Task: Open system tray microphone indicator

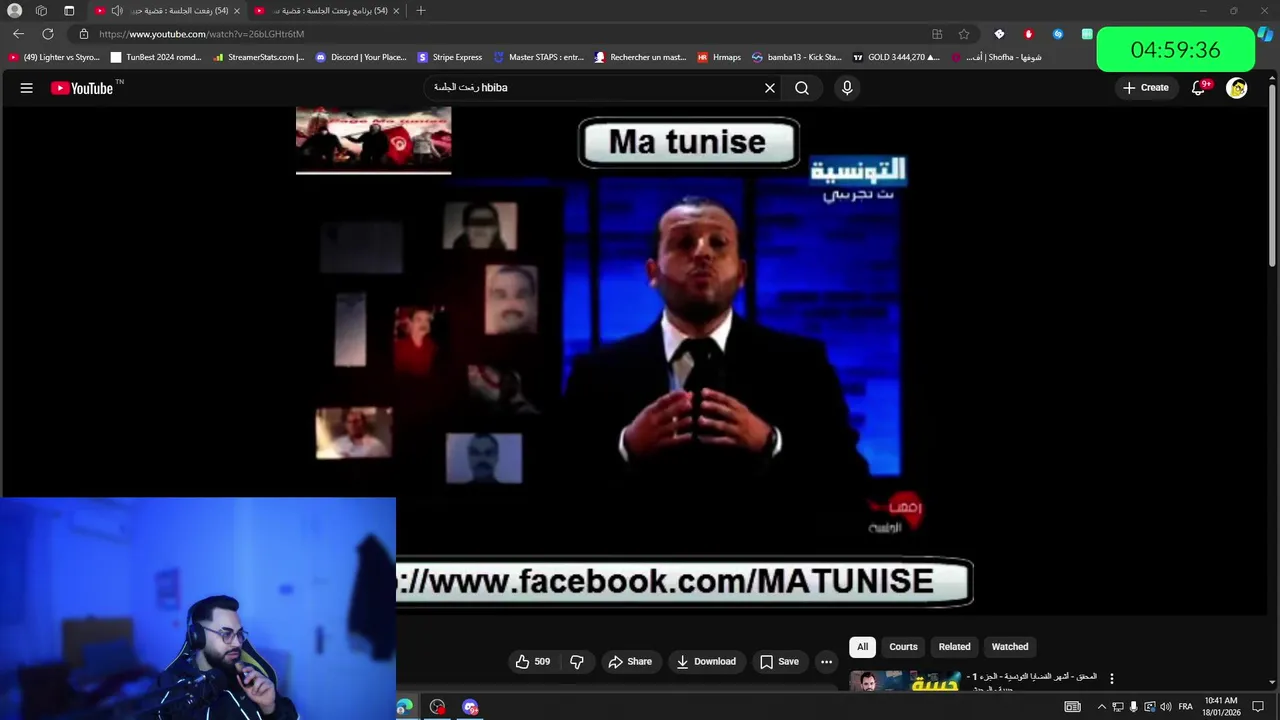Action: [x=1134, y=707]
